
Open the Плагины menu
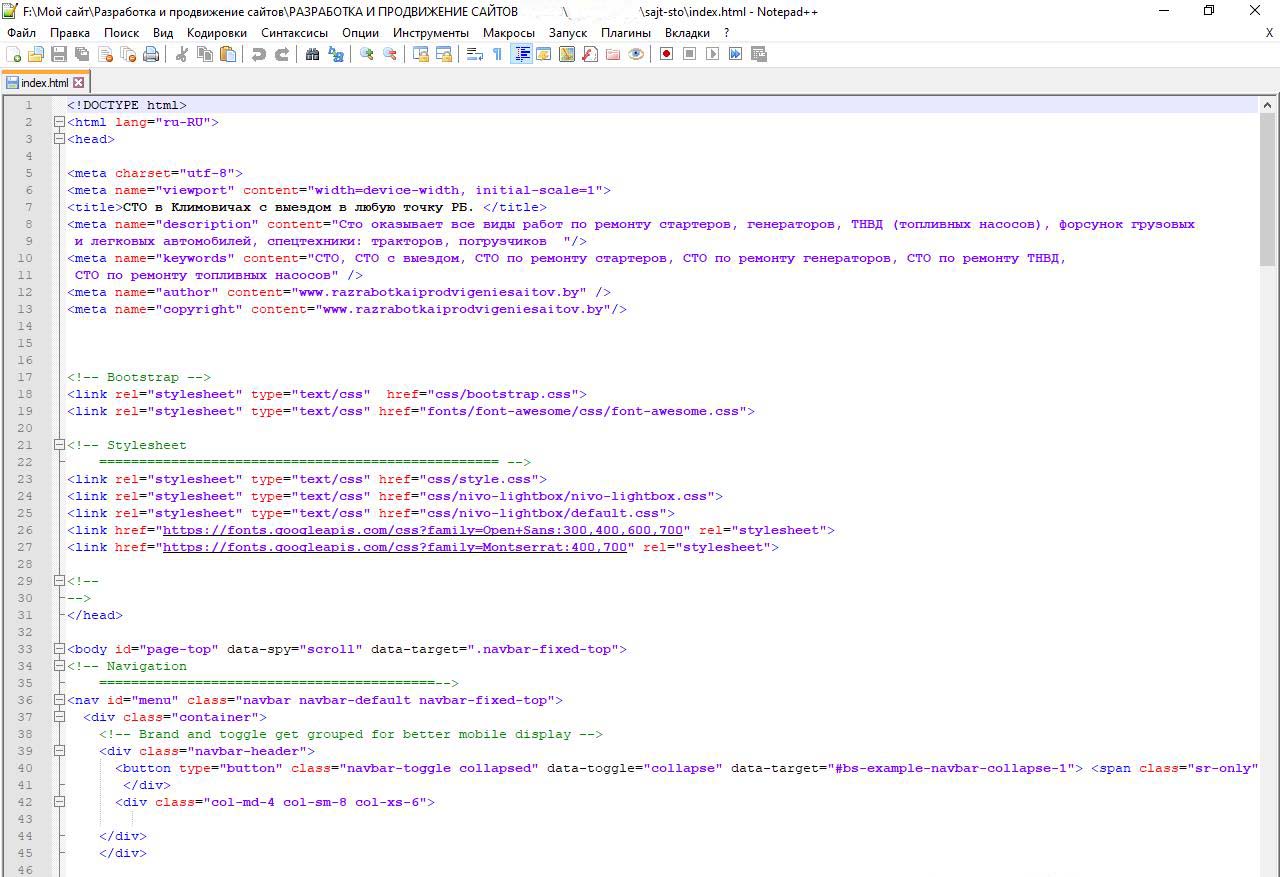pos(625,32)
